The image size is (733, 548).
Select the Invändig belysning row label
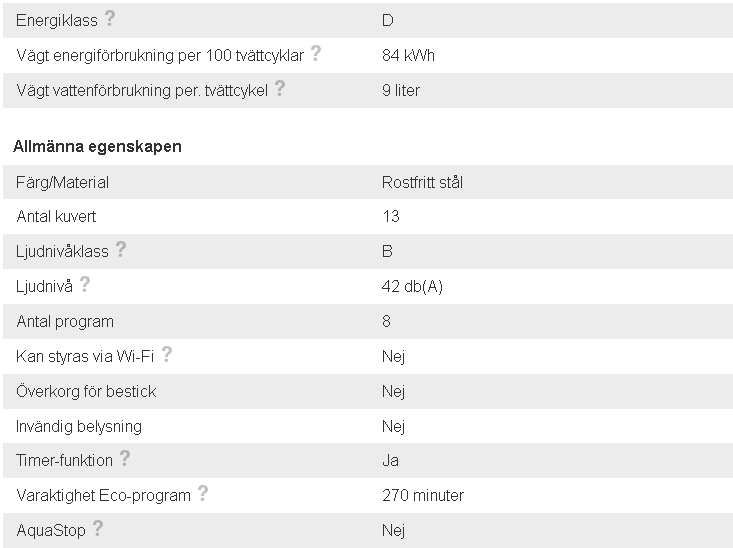(79, 426)
